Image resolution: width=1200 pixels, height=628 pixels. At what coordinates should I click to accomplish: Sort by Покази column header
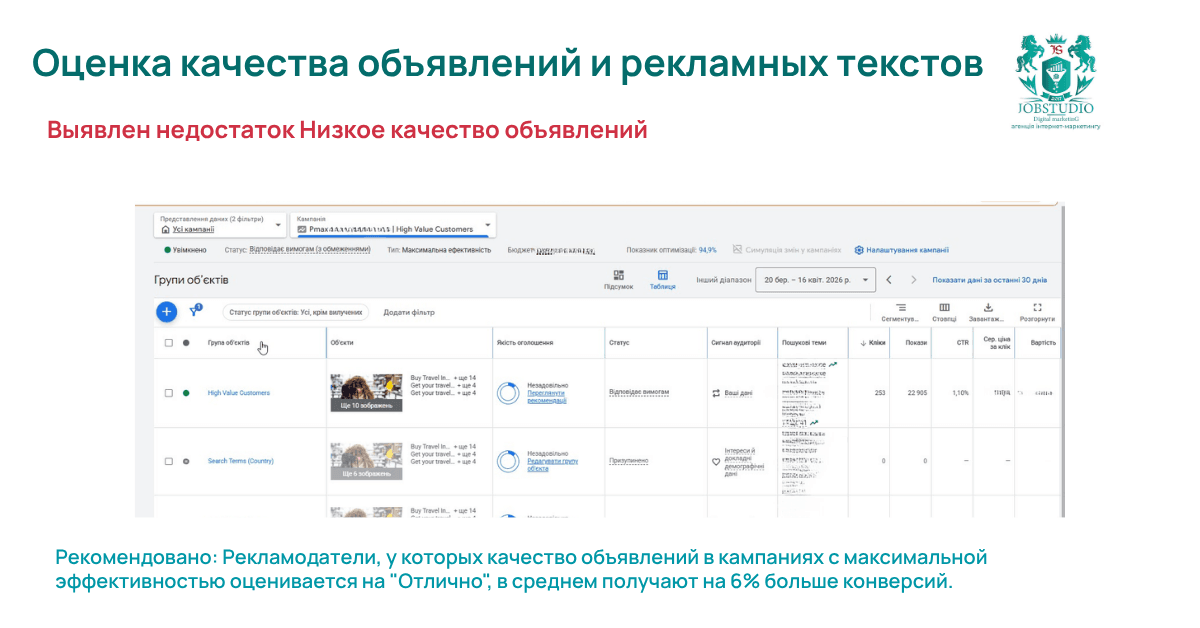(x=916, y=342)
